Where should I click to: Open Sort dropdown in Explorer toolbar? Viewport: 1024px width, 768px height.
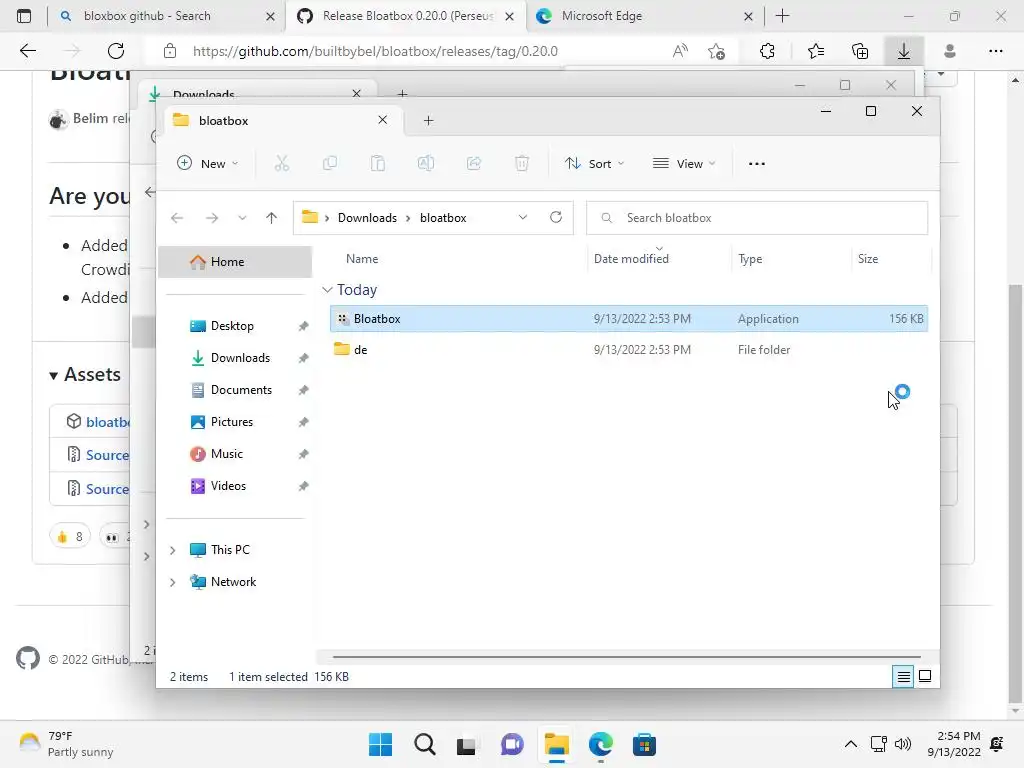click(x=594, y=163)
